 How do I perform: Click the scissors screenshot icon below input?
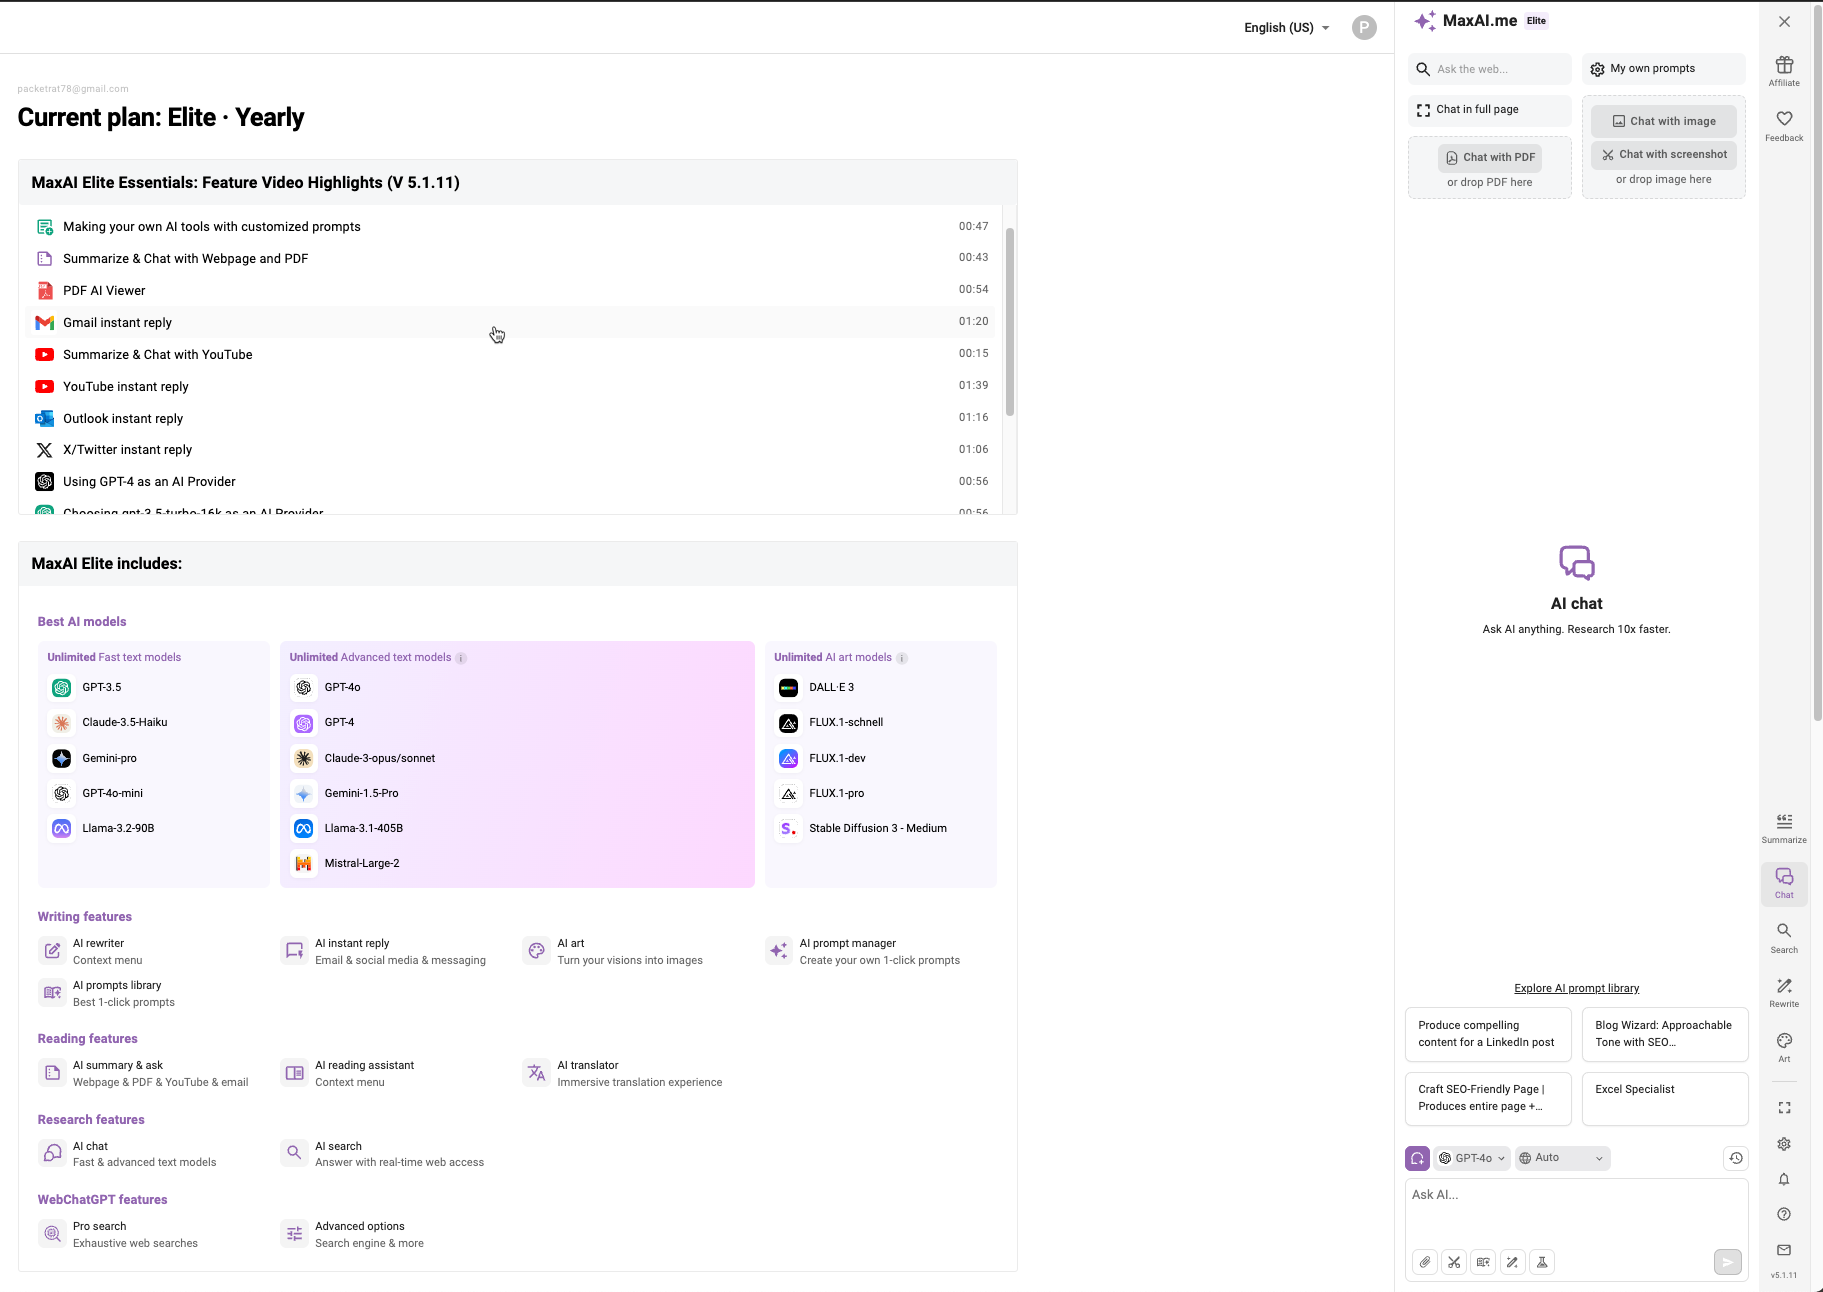(1454, 1262)
